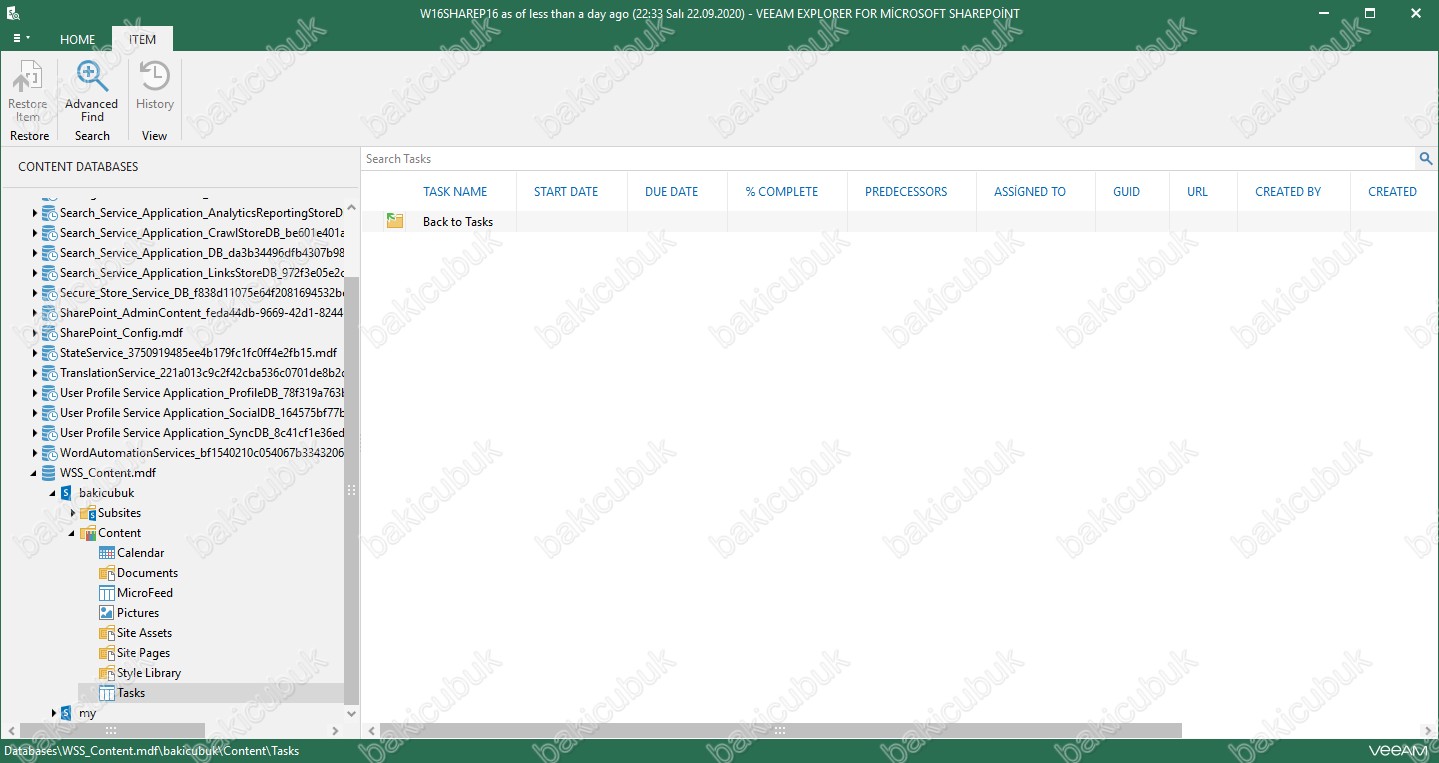Switch to the ITEM ribbon tab
The width and height of the screenshot is (1439, 763).
[142, 39]
